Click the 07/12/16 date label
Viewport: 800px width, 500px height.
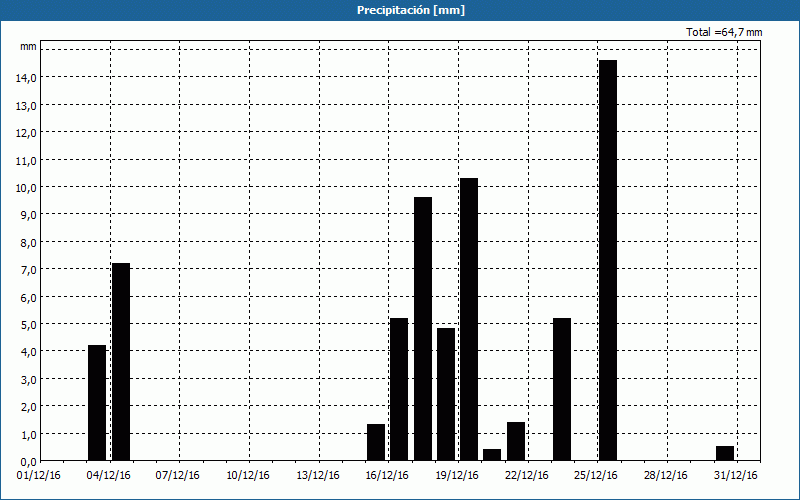point(178,476)
